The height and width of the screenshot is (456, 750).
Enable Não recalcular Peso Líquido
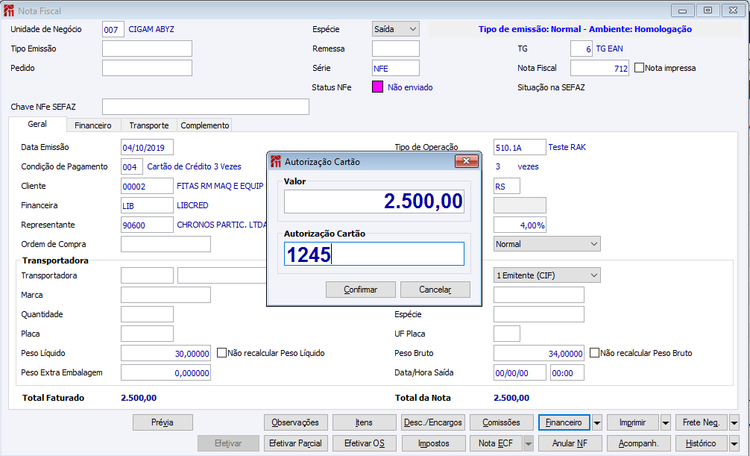221,353
